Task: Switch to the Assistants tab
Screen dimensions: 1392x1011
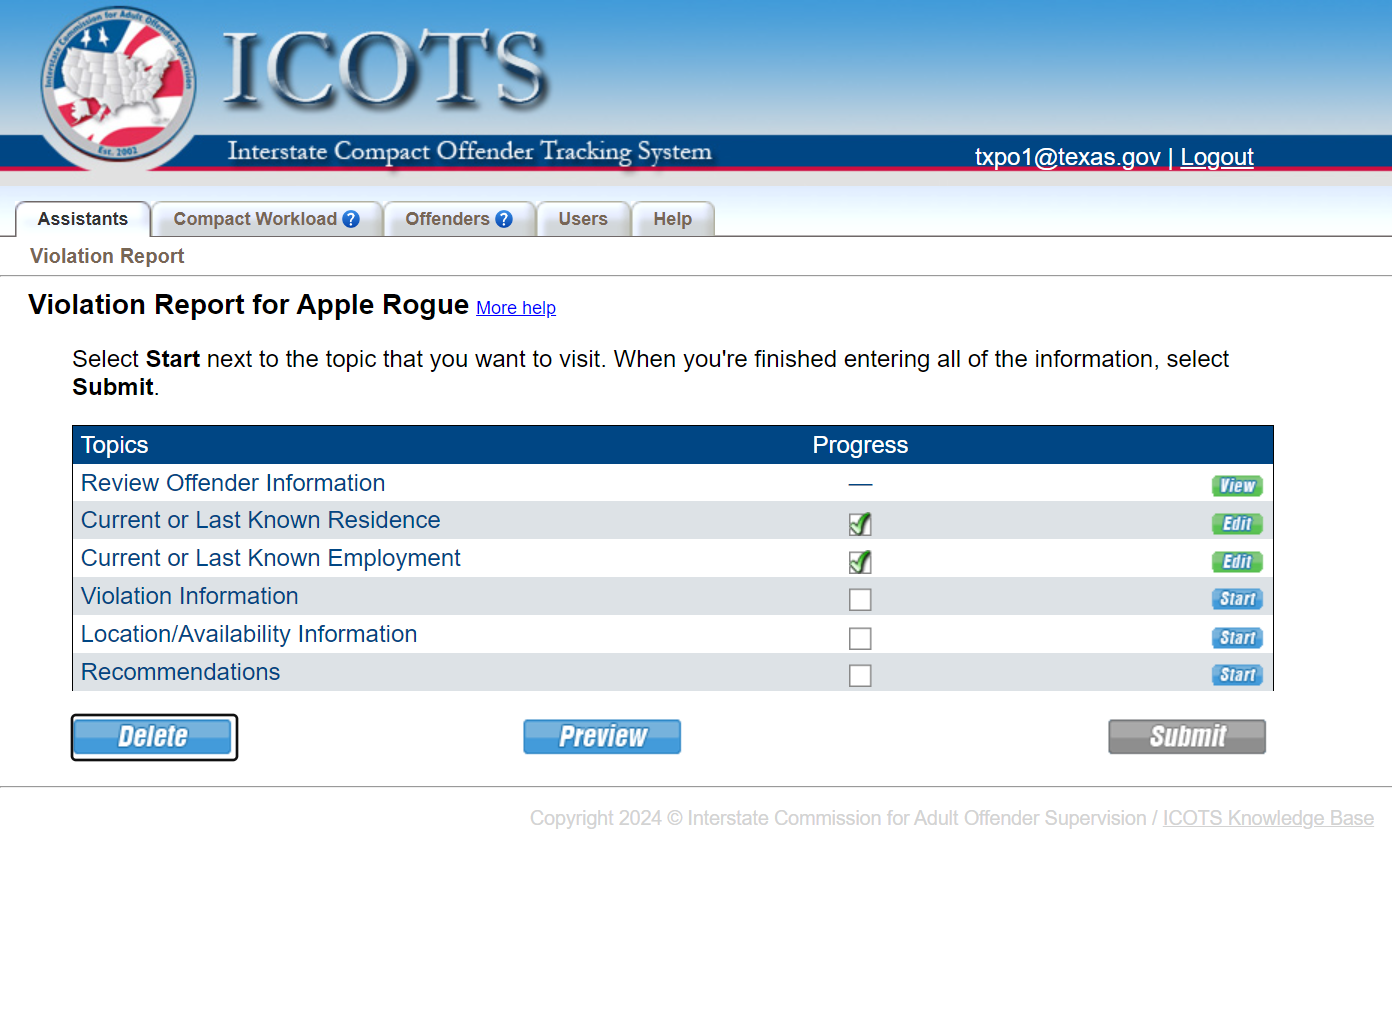Action: (x=83, y=219)
